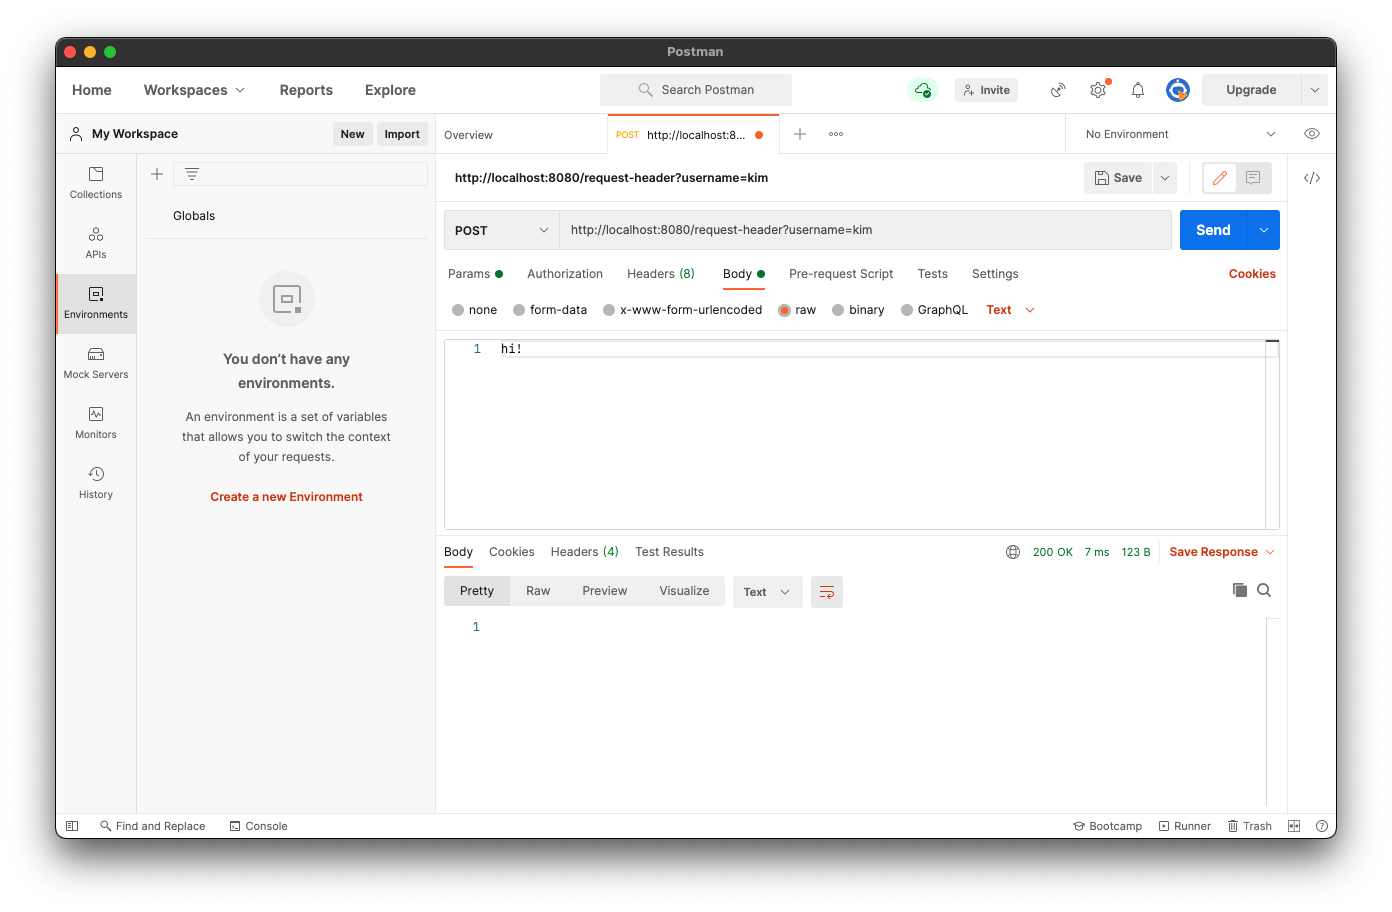The width and height of the screenshot is (1392, 912).
Task: Select the GraphQL body type
Action: click(x=934, y=310)
